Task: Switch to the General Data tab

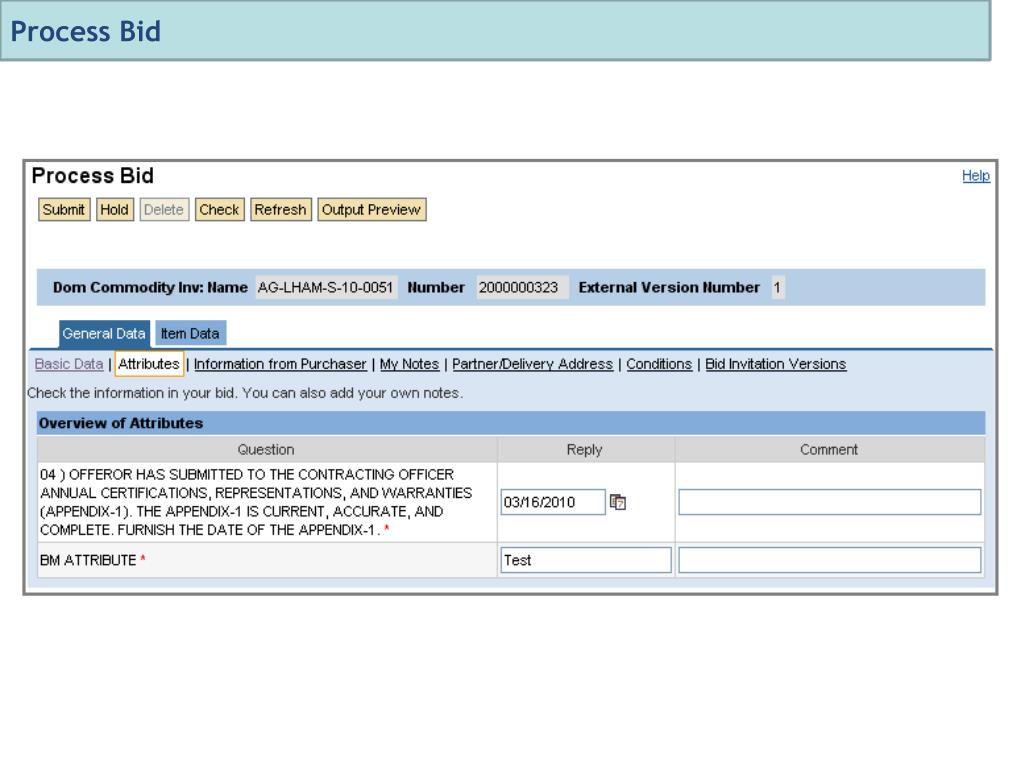Action: point(104,333)
